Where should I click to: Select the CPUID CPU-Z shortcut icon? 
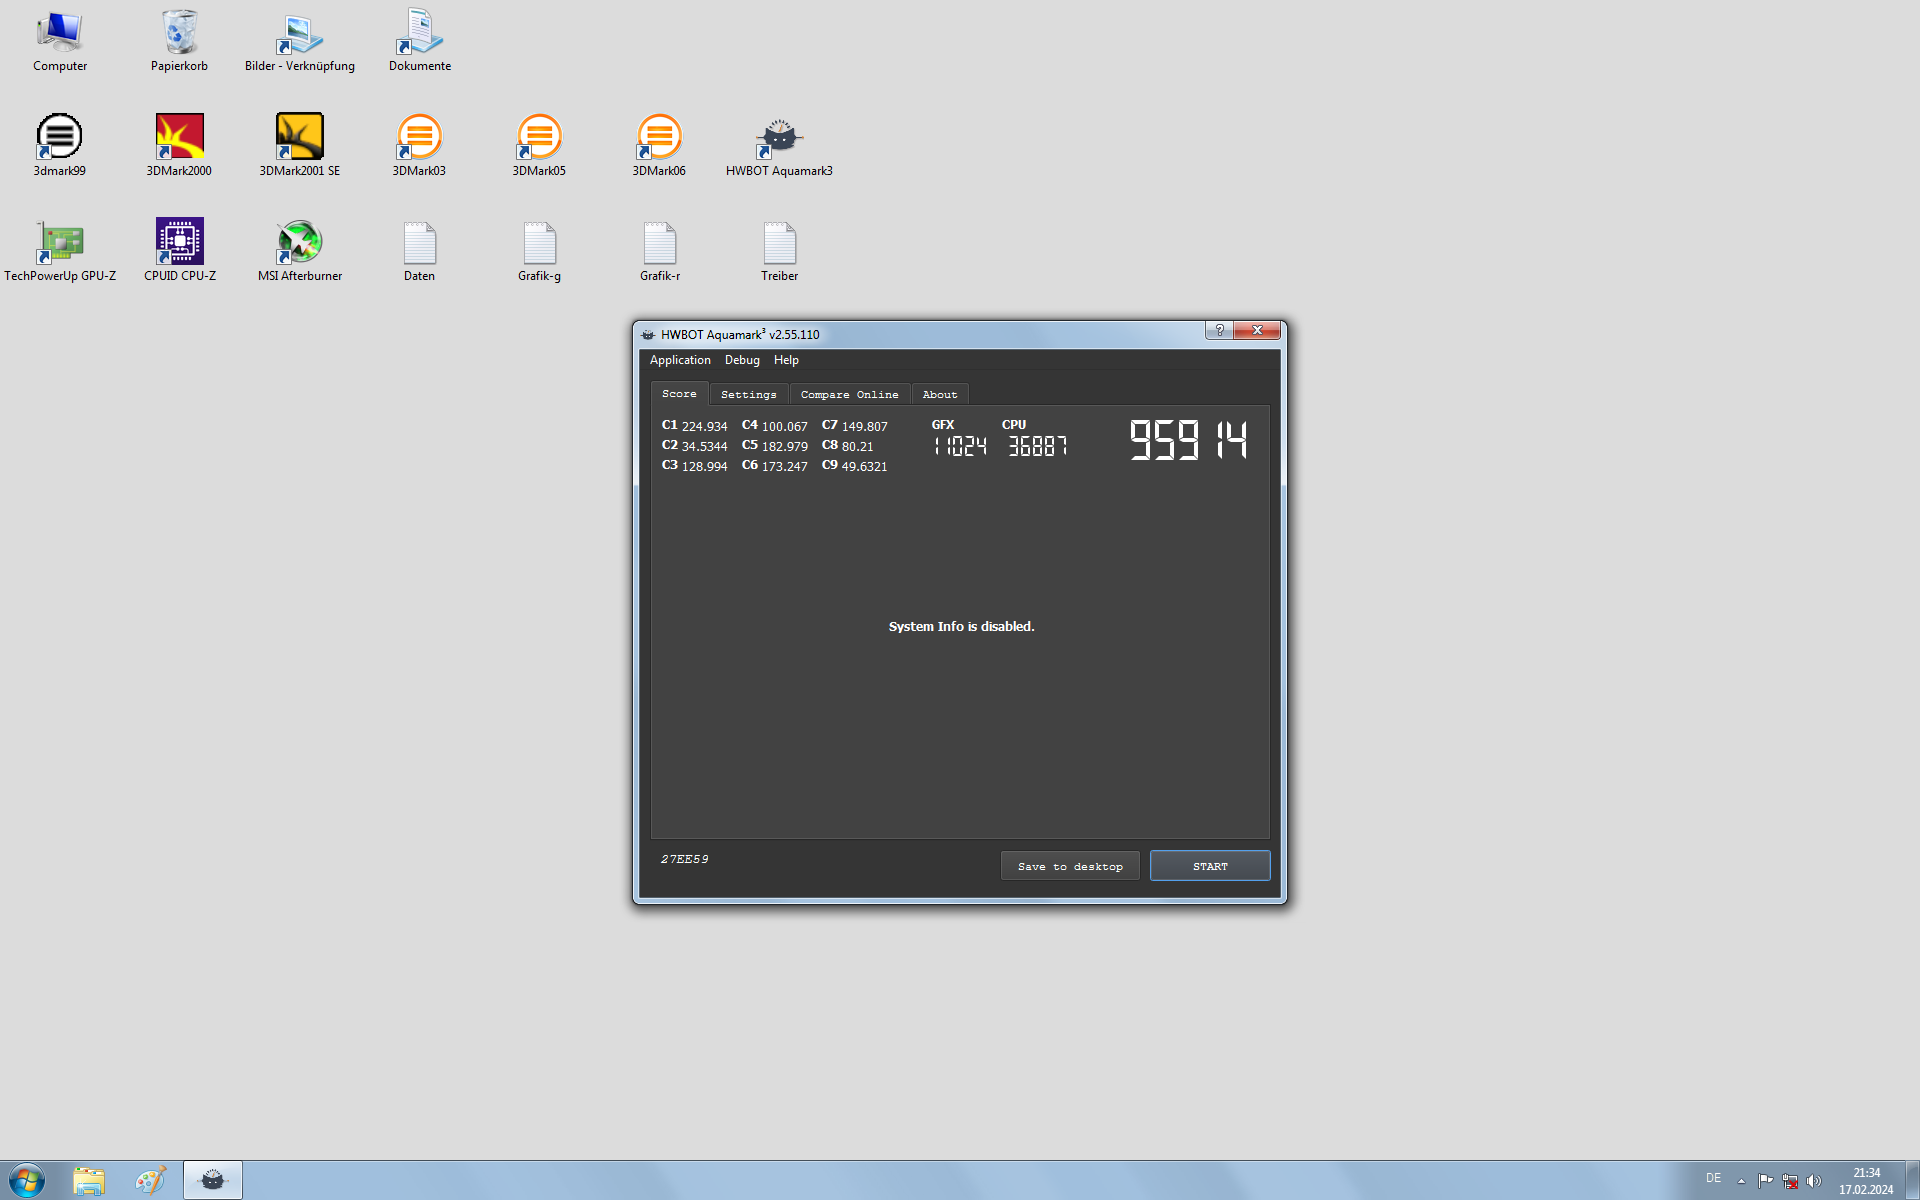point(180,251)
